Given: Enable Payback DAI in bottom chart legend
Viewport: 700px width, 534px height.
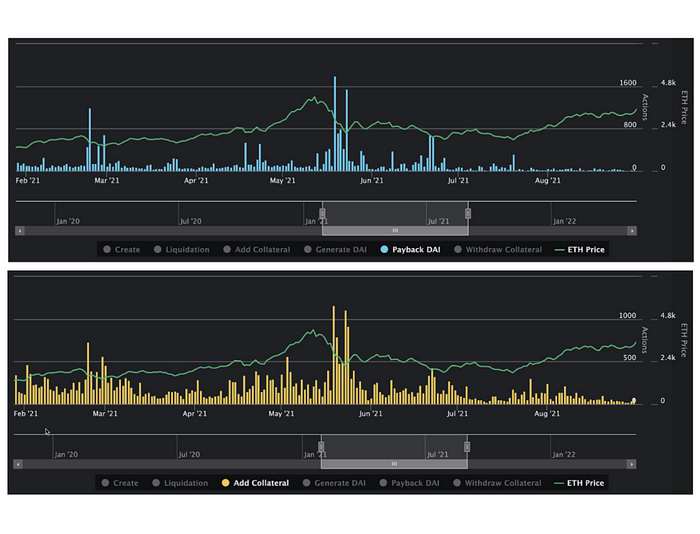Looking at the screenshot, I should pyautogui.click(x=409, y=483).
